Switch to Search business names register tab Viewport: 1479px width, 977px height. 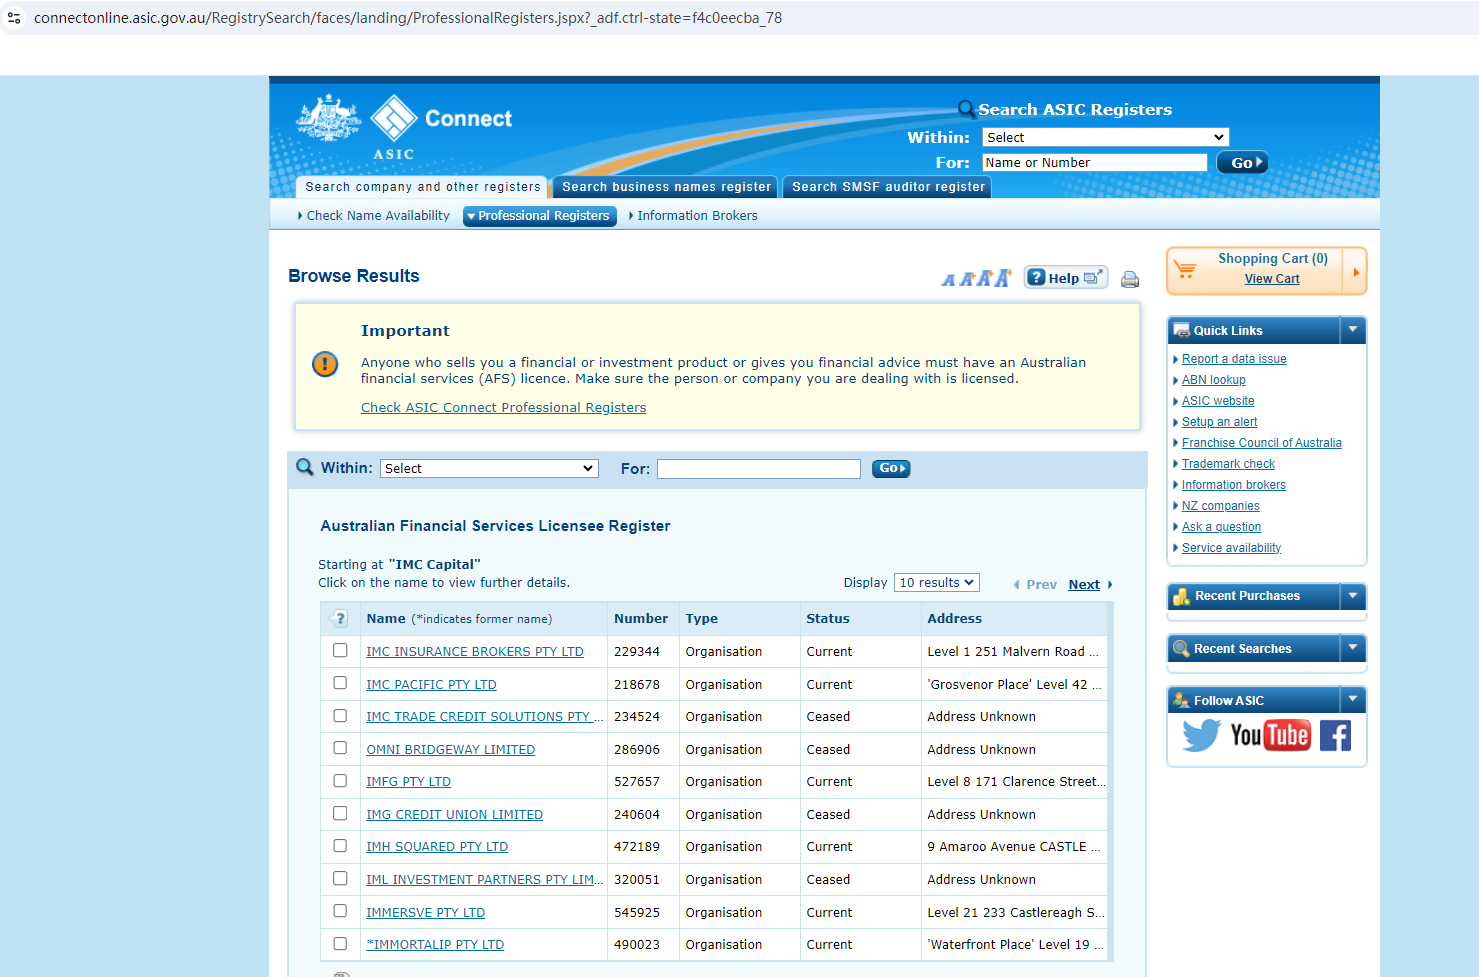click(667, 187)
